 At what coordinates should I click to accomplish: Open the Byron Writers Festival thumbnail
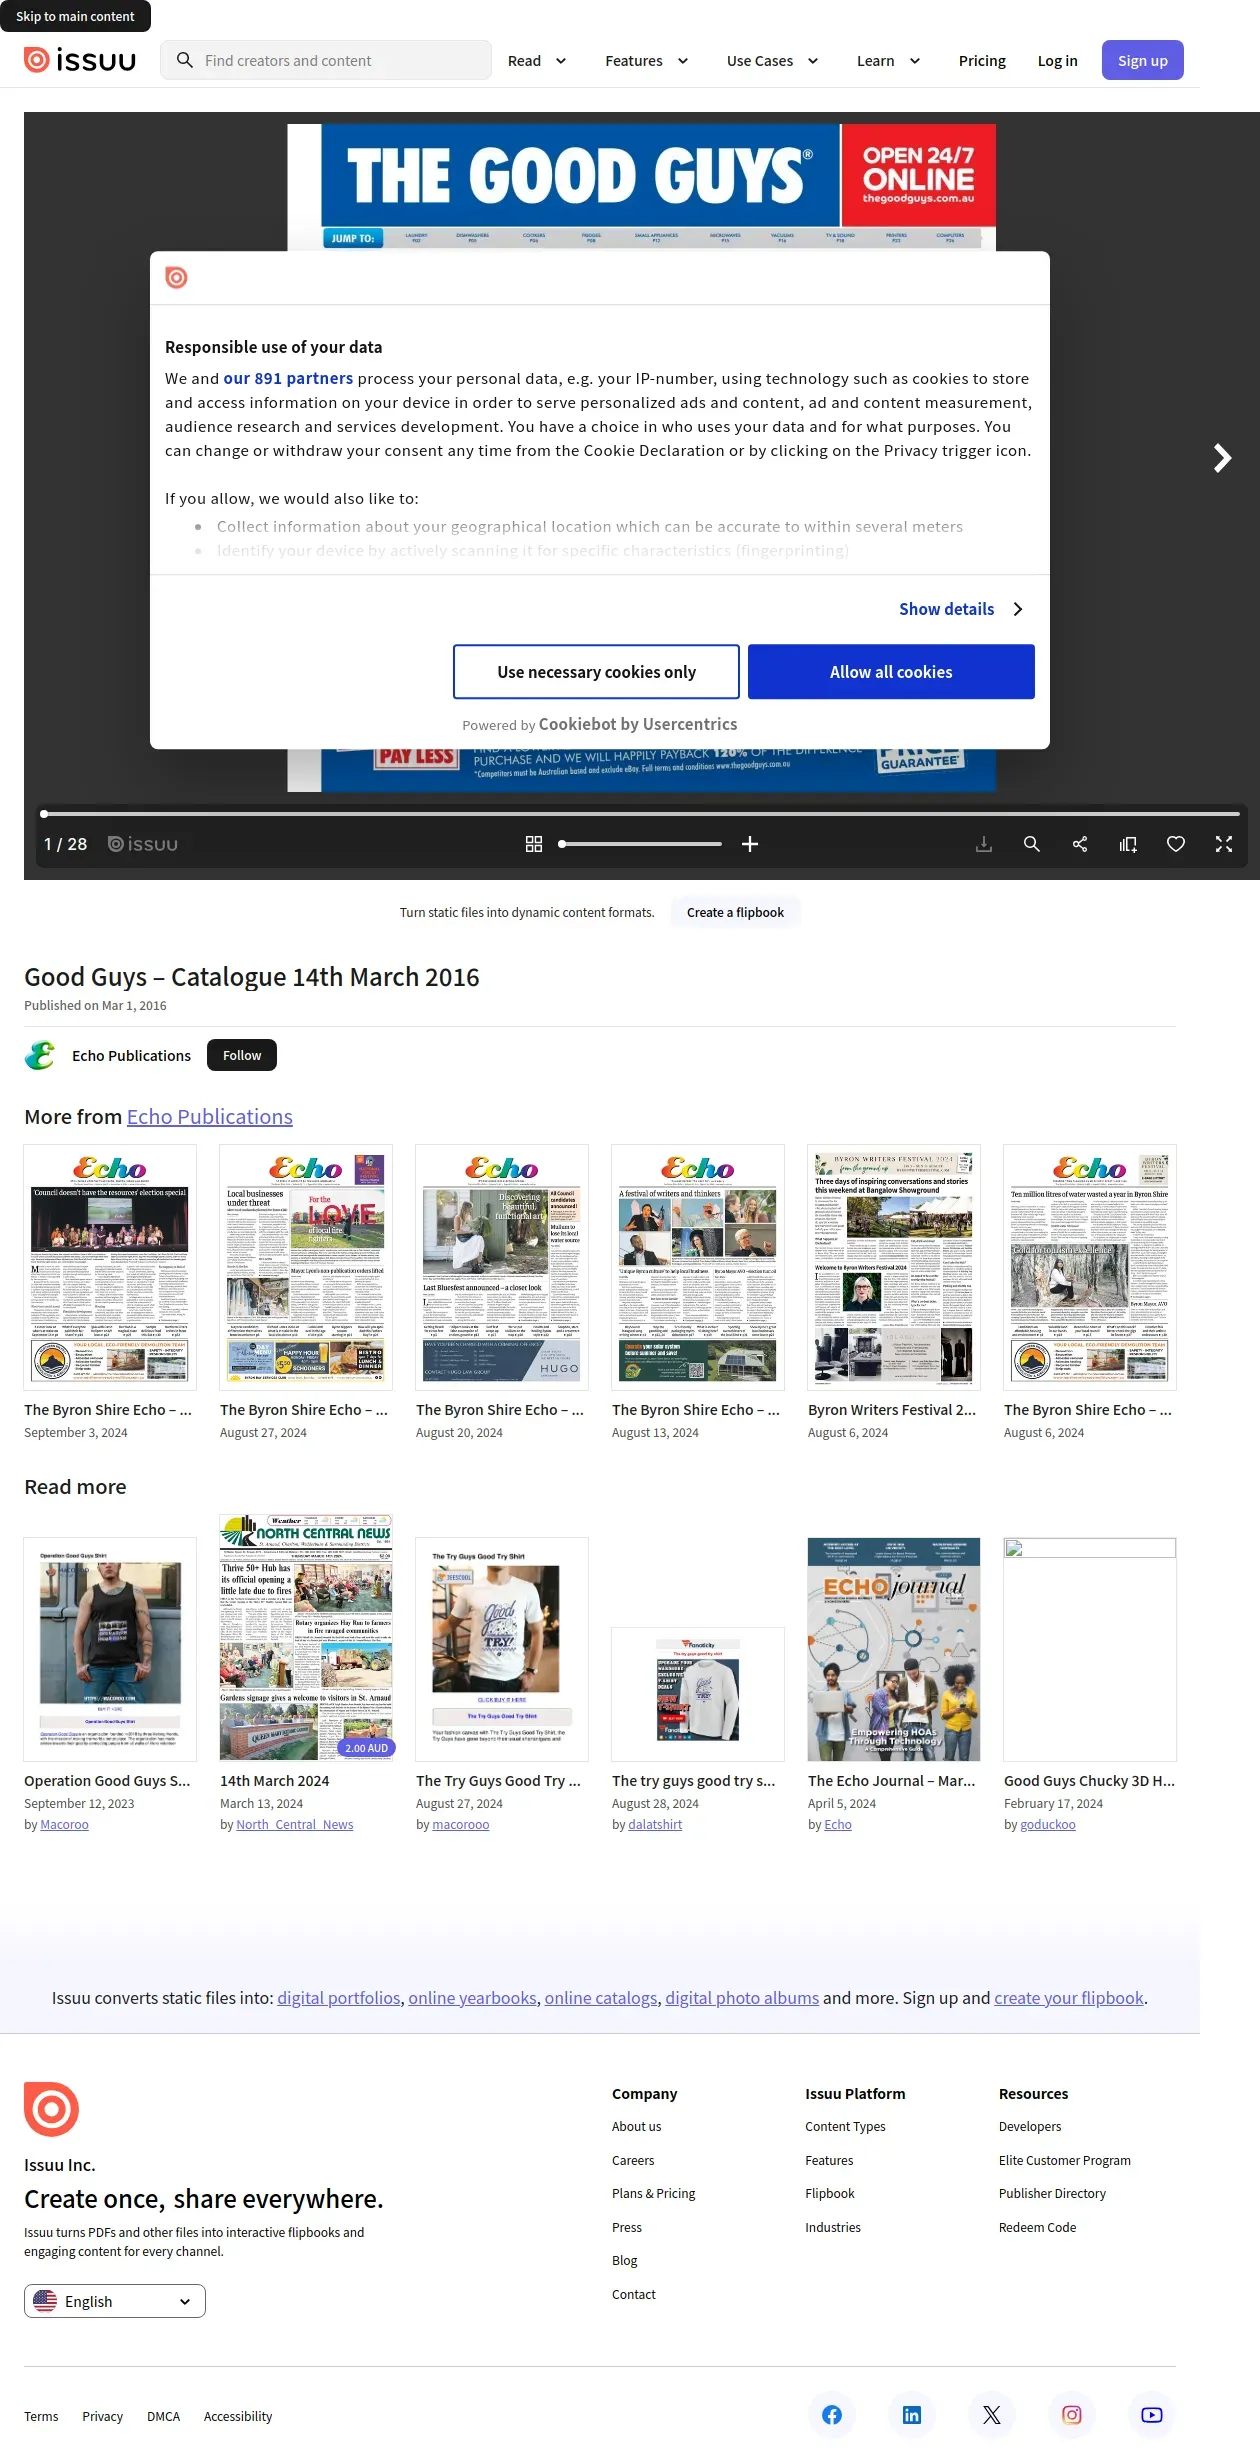point(894,1267)
